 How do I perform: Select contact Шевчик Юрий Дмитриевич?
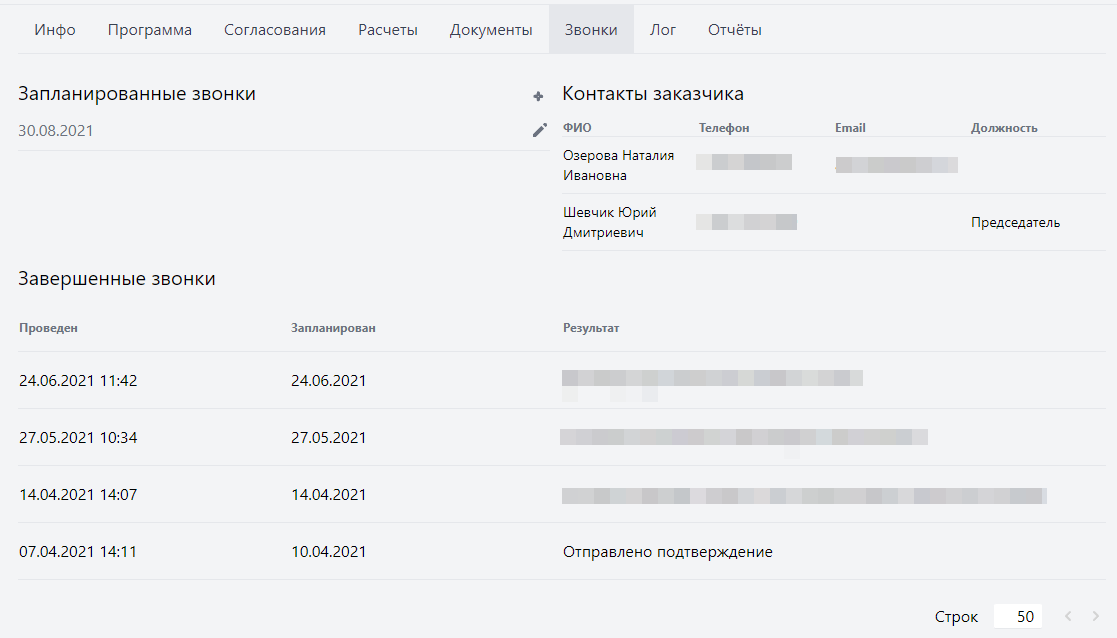[x=610, y=222]
